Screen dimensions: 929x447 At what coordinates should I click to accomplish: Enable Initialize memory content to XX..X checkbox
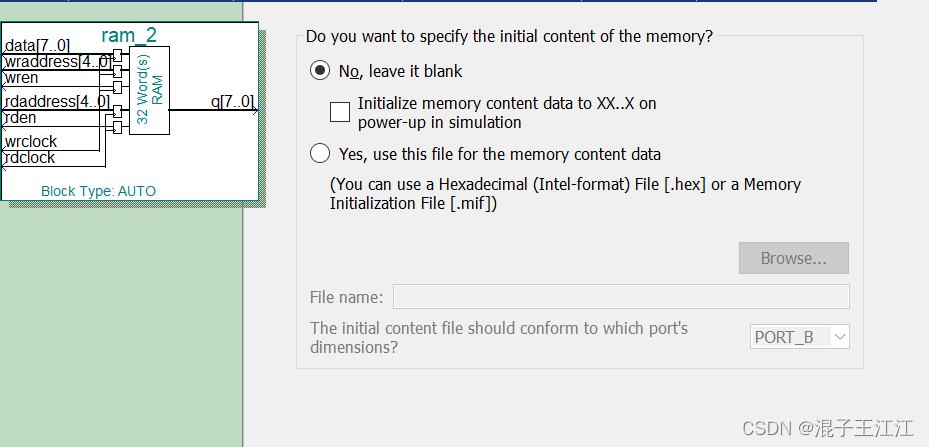pyautogui.click(x=340, y=112)
